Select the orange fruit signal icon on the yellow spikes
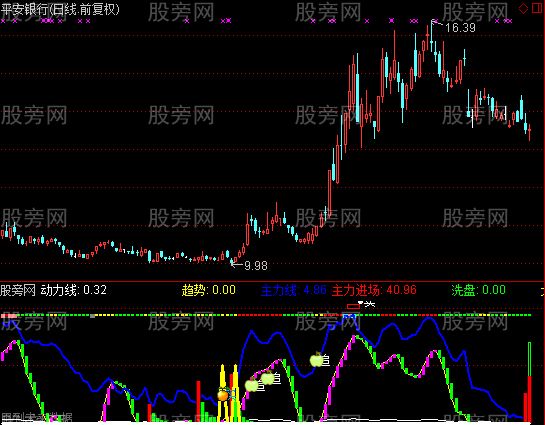 (223, 395)
